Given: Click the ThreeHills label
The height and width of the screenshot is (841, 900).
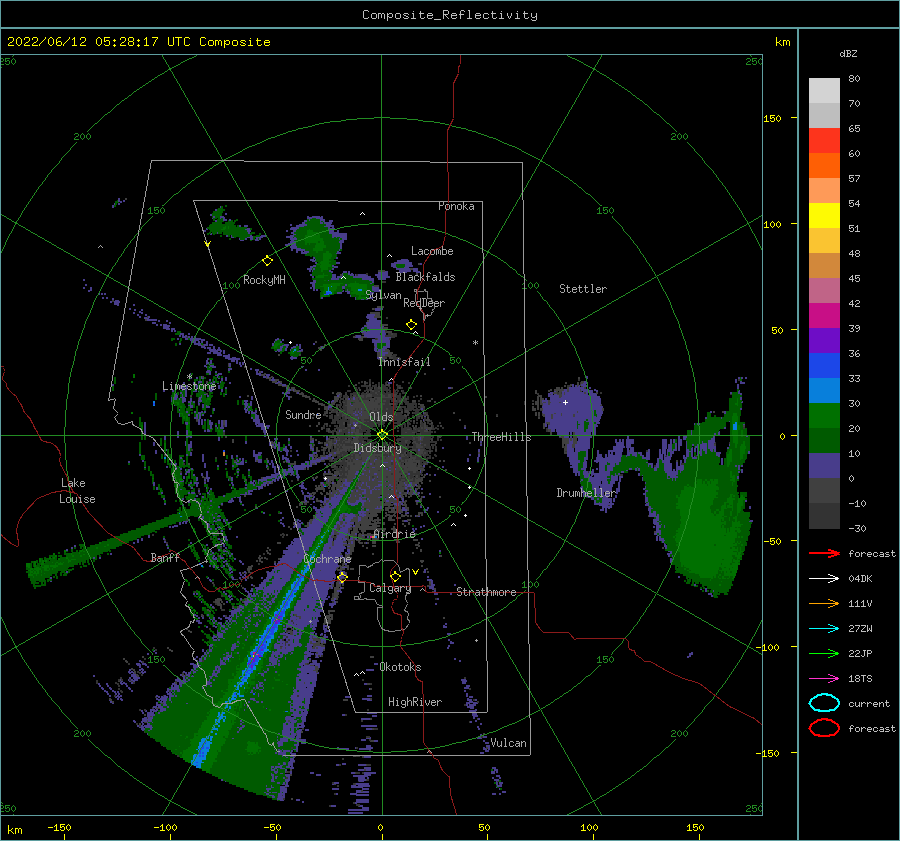Looking at the screenshot, I should tap(502, 437).
